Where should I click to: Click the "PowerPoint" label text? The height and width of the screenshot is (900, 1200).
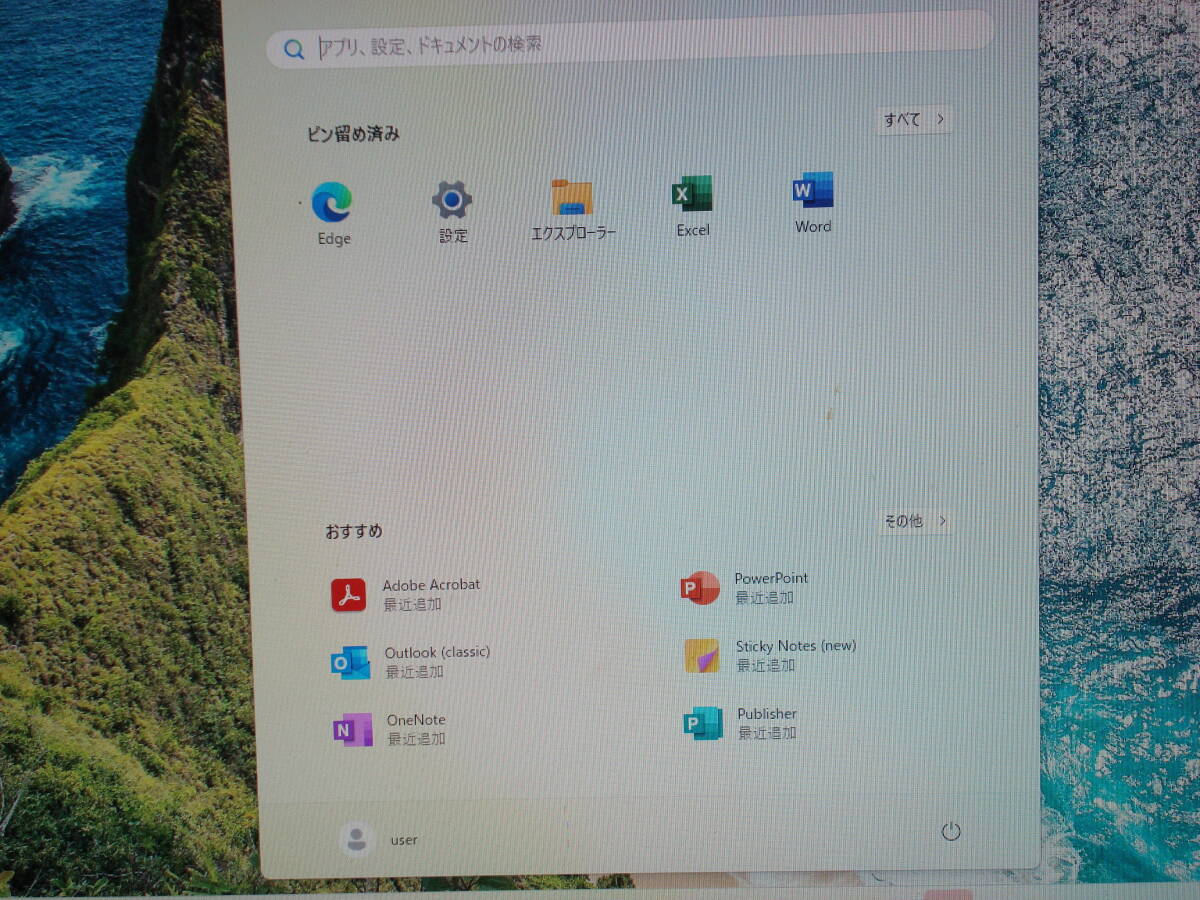pyautogui.click(x=771, y=578)
